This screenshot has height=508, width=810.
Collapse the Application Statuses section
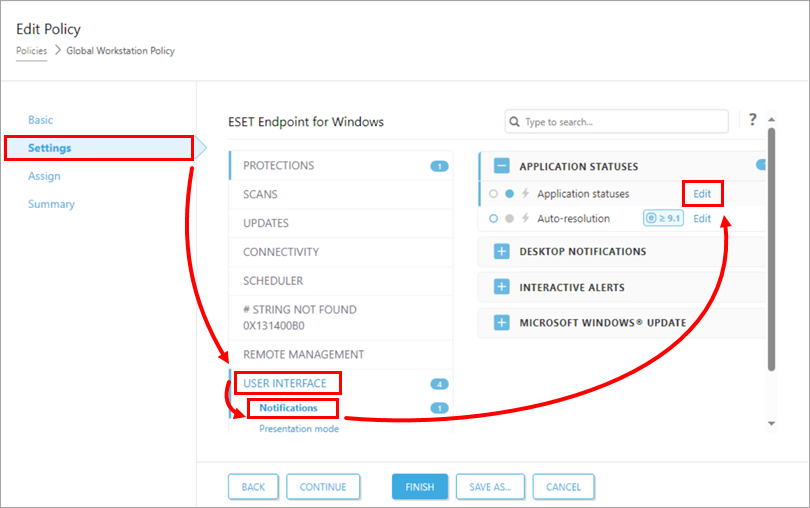tap(502, 167)
